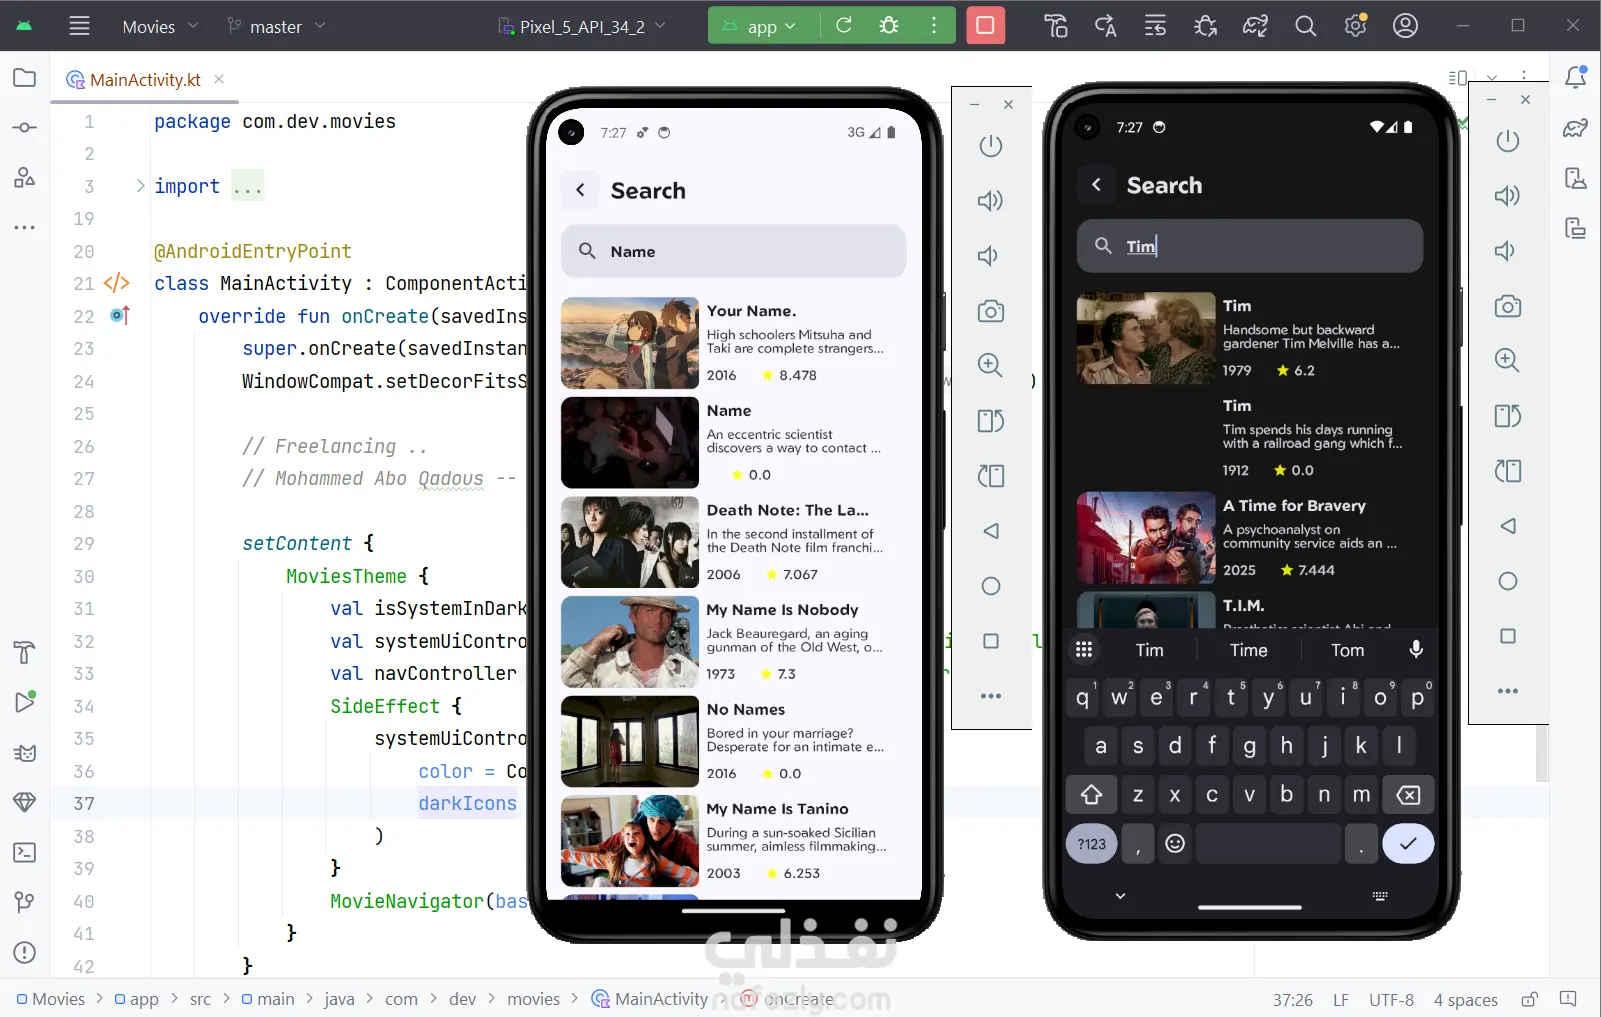Choose the 'Tom' keyboard suggestion
Screen dimensions: 1601x1017
click(1347, 650)
